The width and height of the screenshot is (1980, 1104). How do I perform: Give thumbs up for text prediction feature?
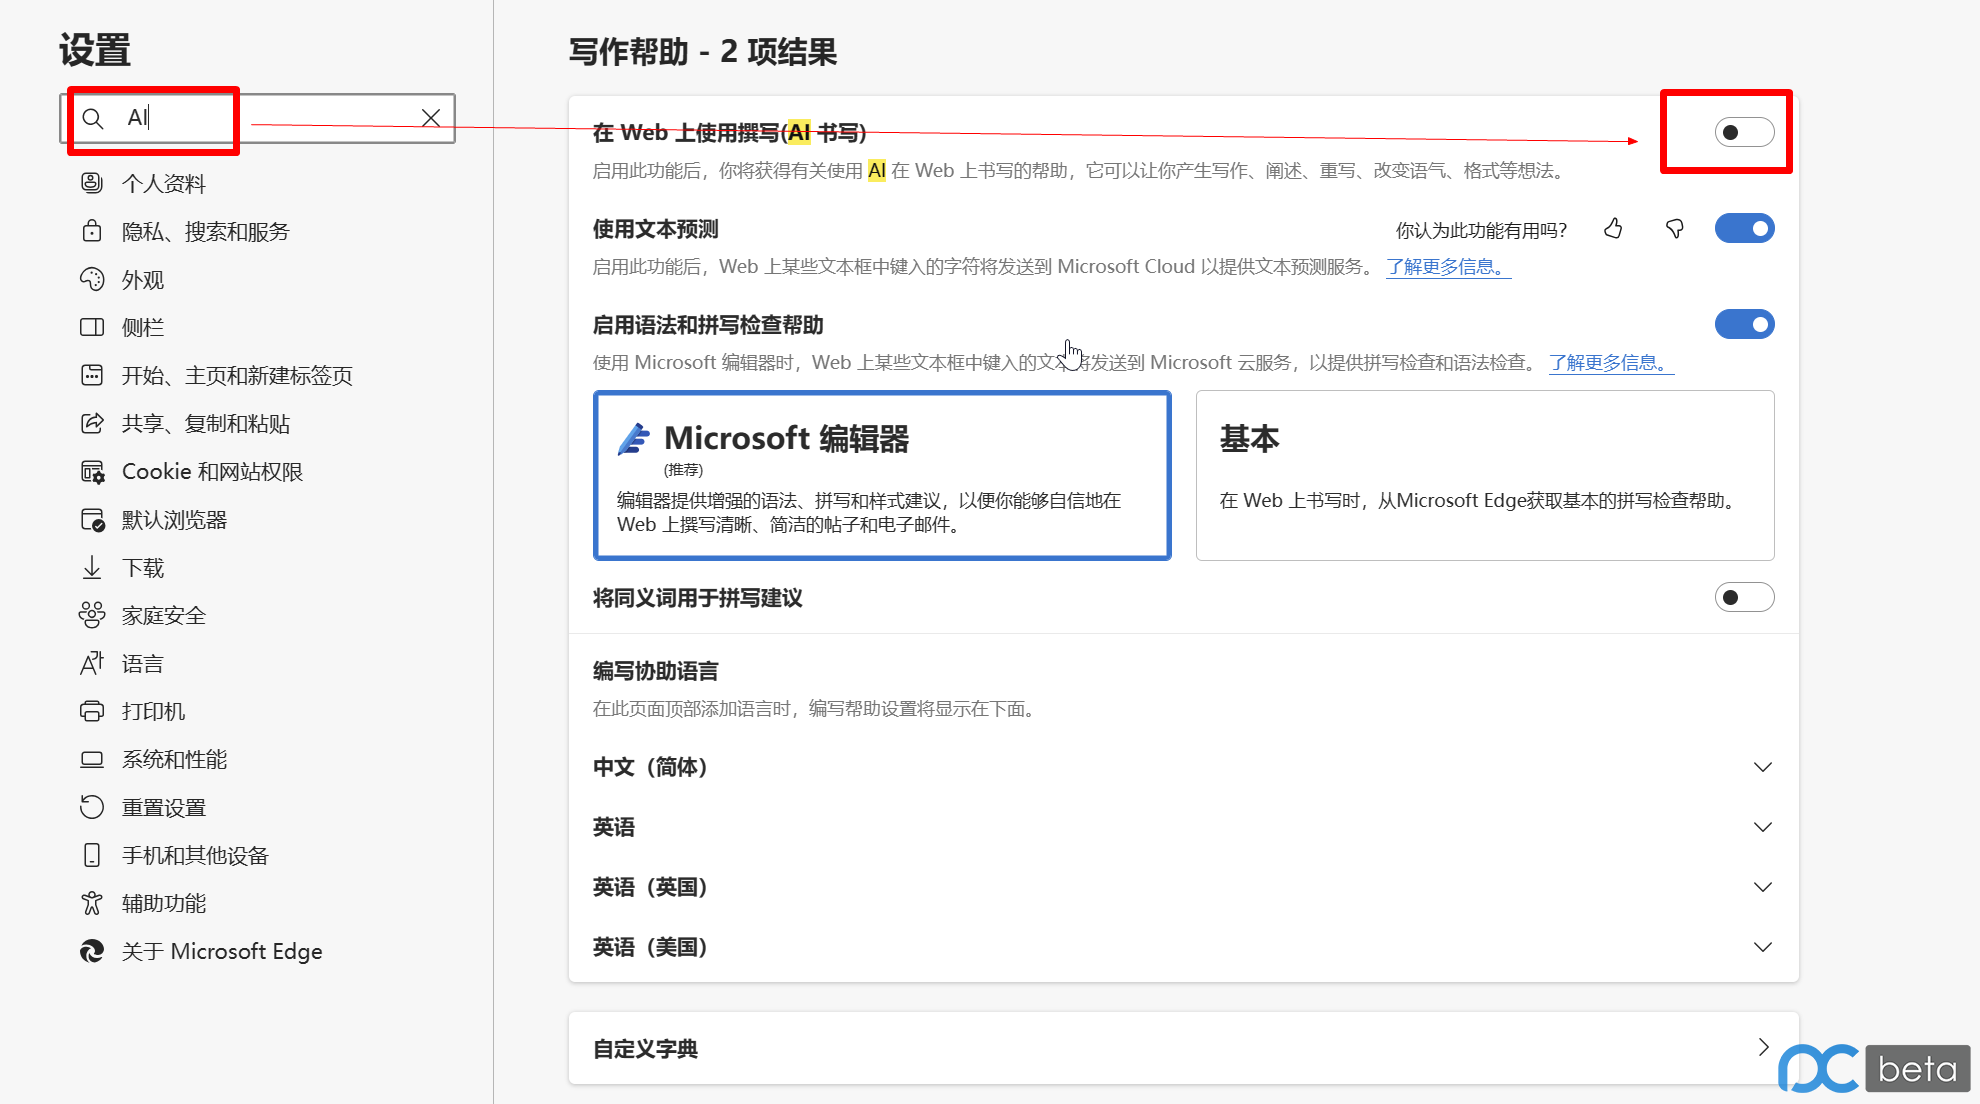point(1613,229)
